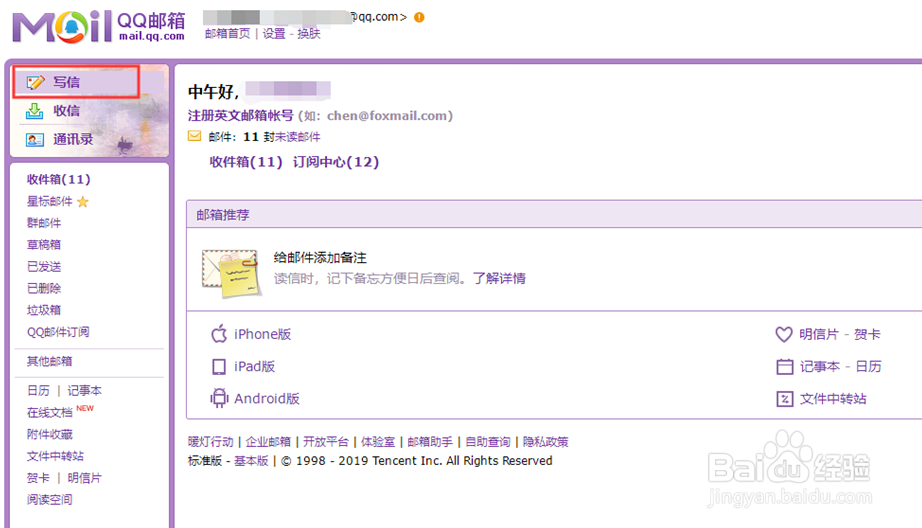The width and height of the screenshot is (922, 528).
Task: Click 记事本 - 日历 in main panel
Action: [840, 366]
